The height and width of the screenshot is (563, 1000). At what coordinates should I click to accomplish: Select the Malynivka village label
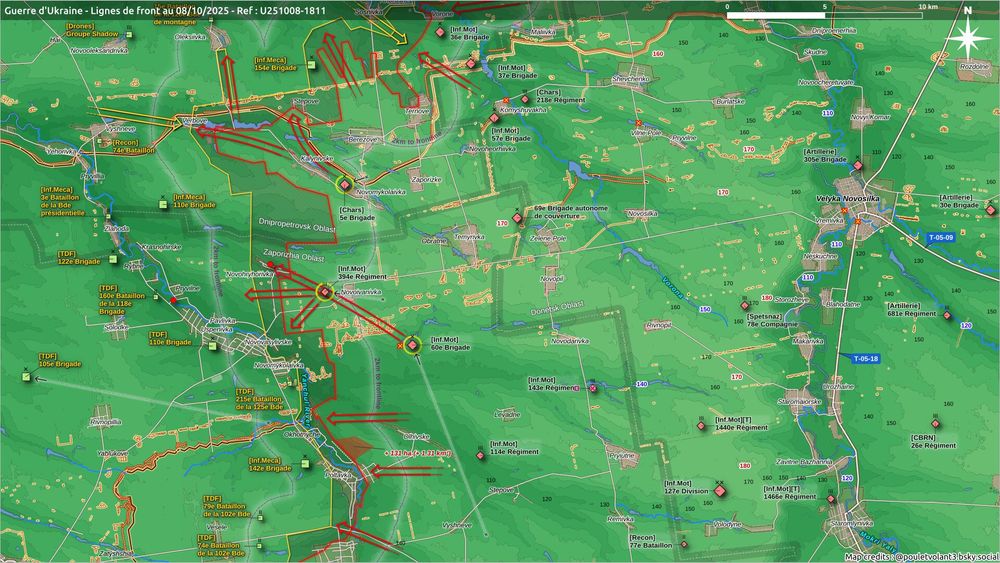point(543,31)
